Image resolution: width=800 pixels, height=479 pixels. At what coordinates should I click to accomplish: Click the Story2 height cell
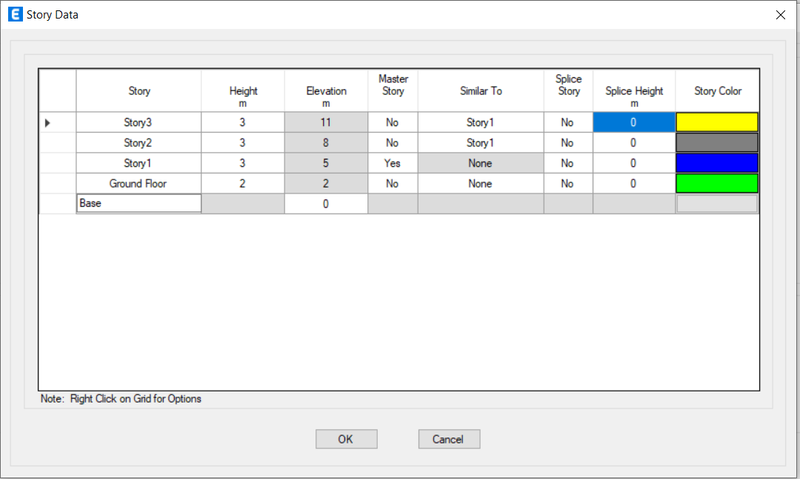click(243, 143)
